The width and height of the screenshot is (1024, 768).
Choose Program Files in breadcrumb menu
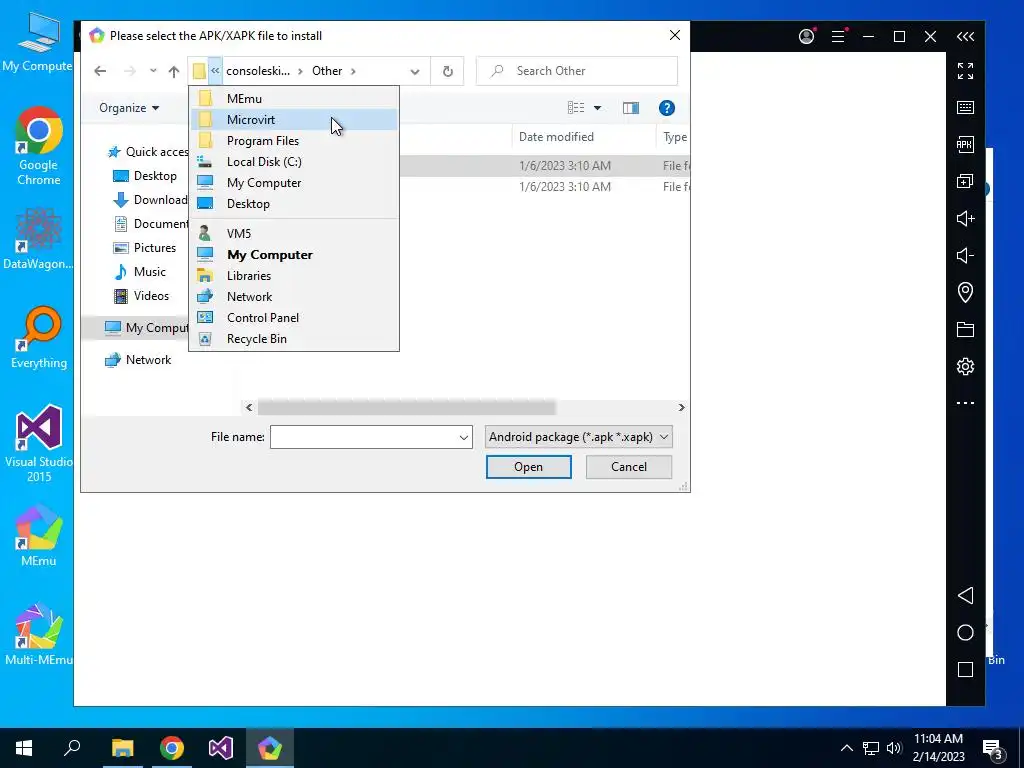294,140
